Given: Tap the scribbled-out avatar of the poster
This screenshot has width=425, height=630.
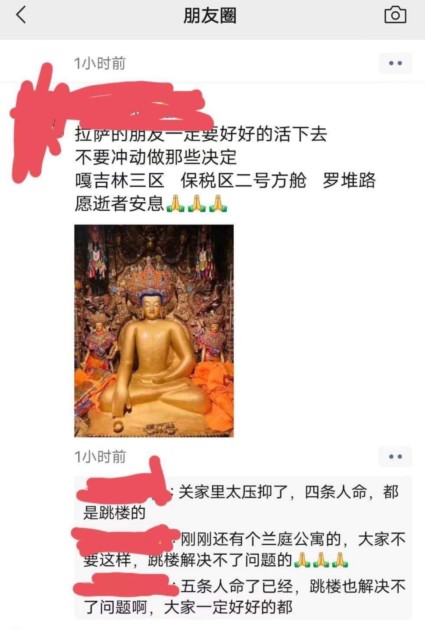Looking at the screenshot, I should tap(35, 123).
